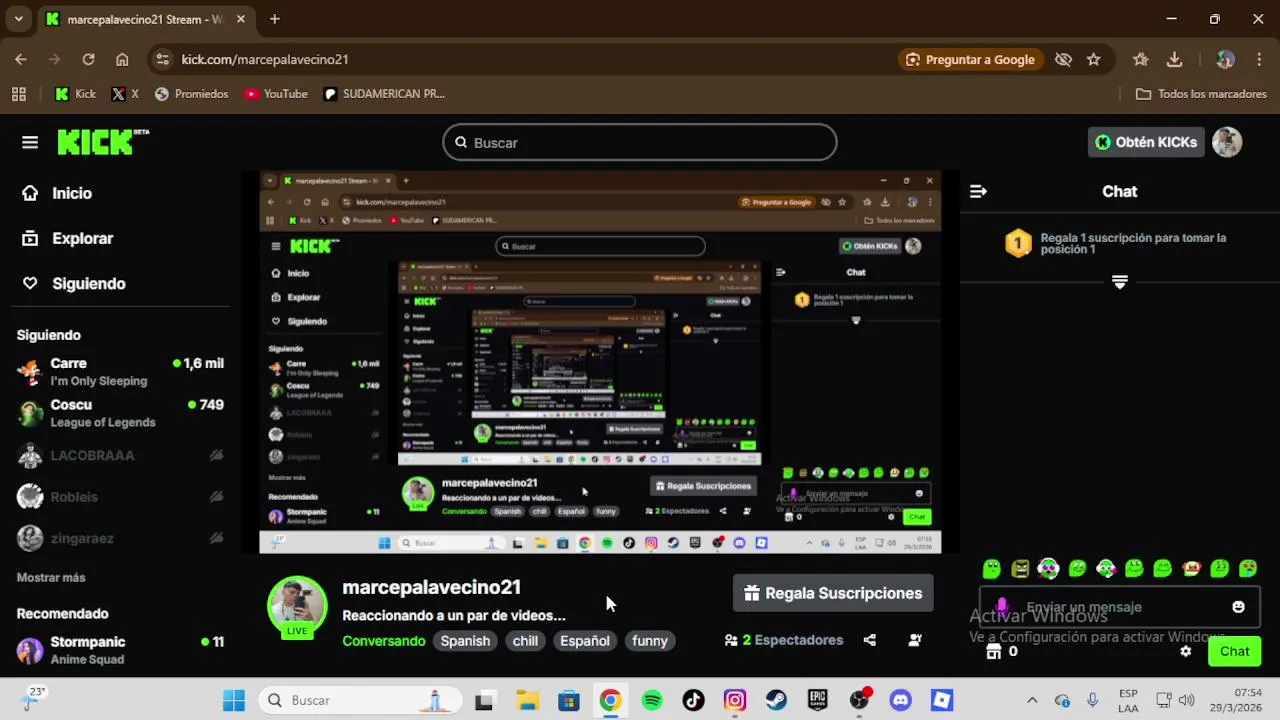Reload the page in Chrome
The width and height of the screenshot is (1280, 720).
coord(88,59)
